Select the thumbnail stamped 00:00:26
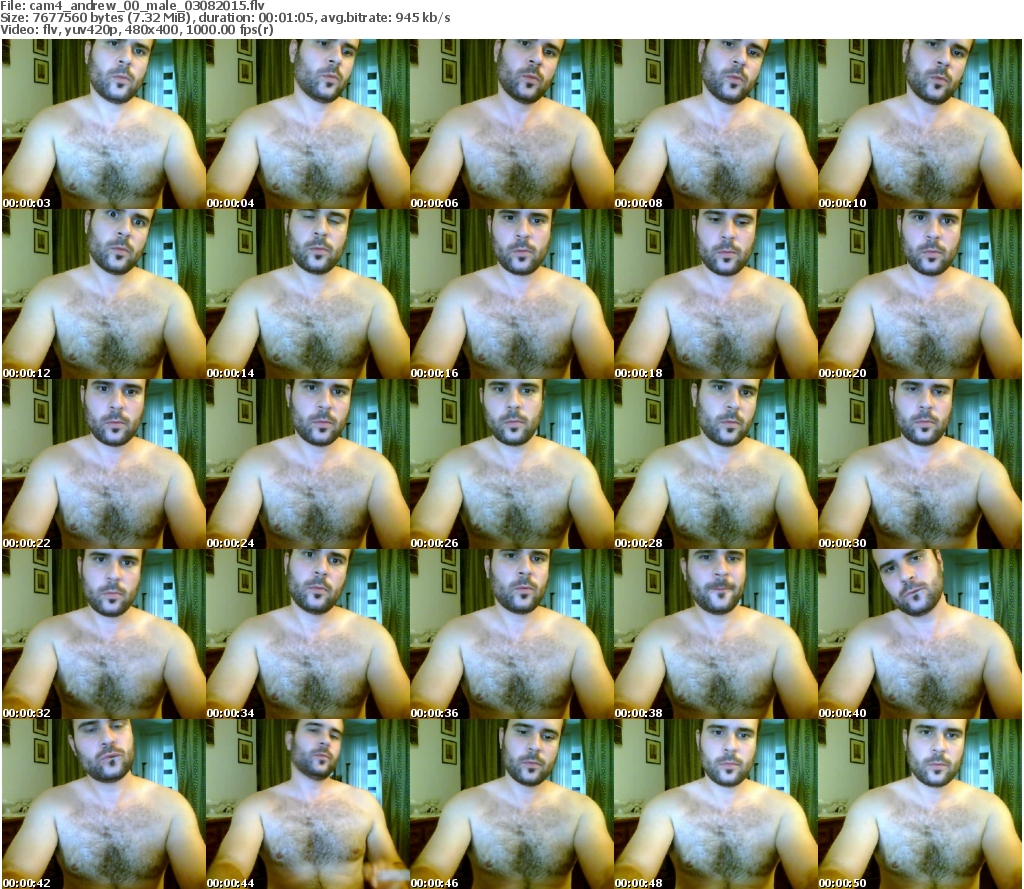The width and height of the screenshot is (1024, 889). click(512, 464)
